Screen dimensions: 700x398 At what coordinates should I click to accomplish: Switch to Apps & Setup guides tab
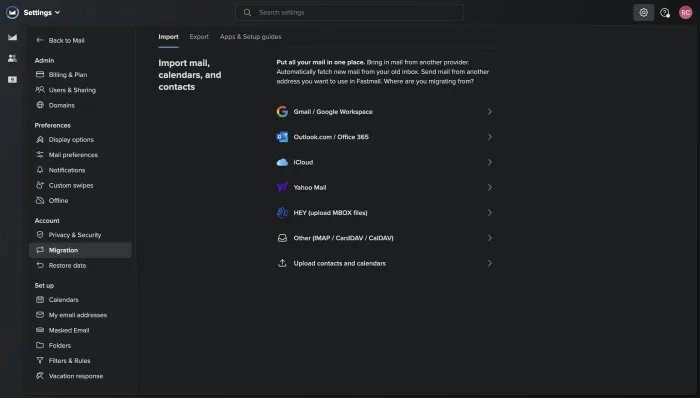250,37
